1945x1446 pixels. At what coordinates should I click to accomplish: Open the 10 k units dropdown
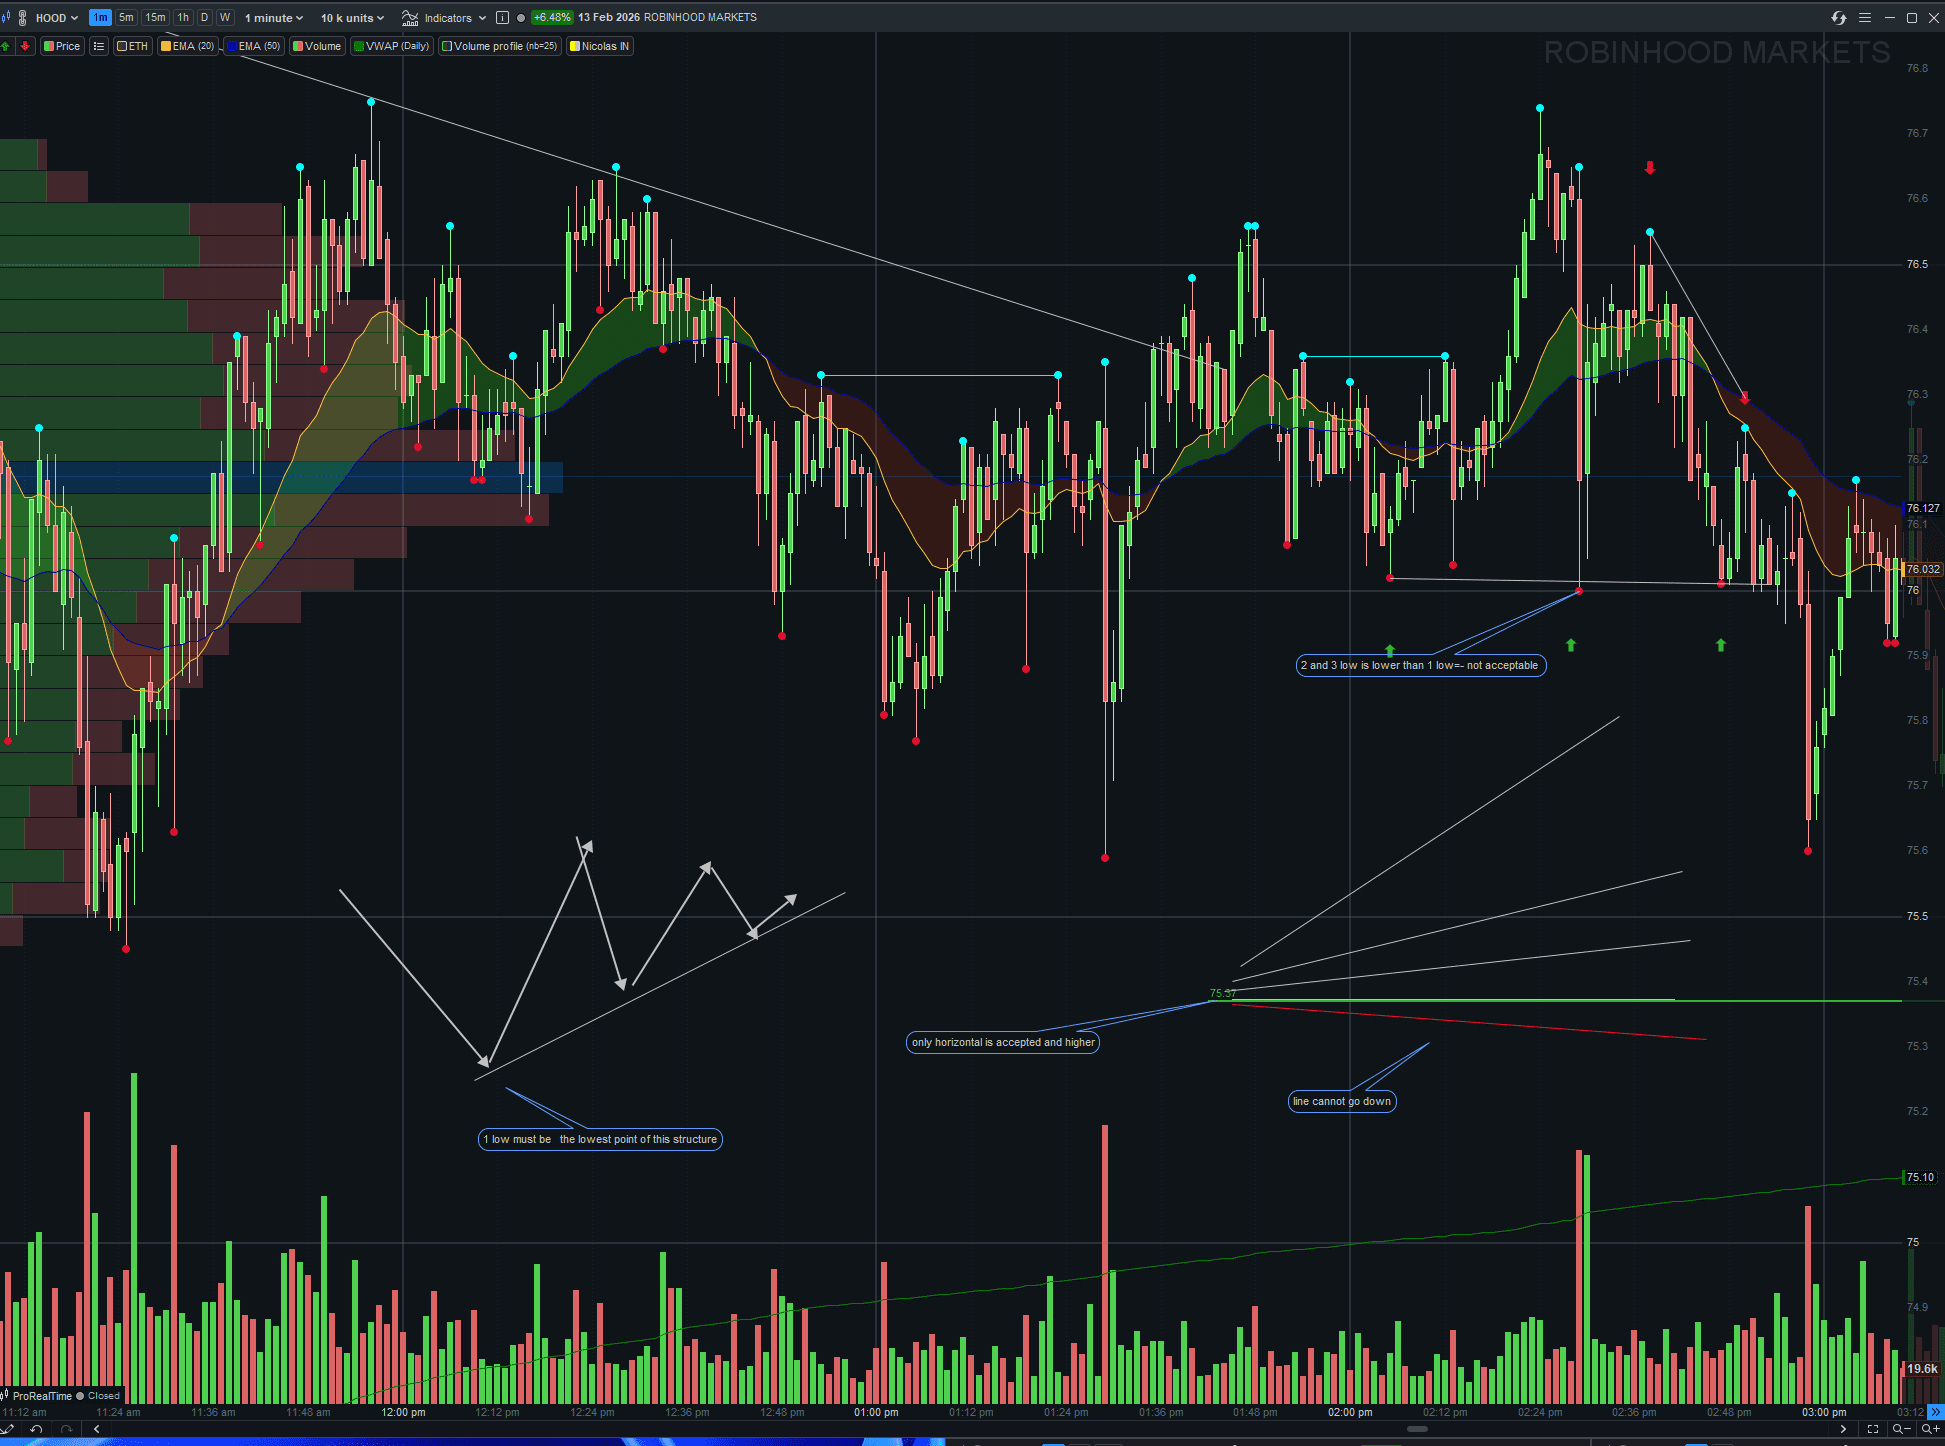(352, 17)
